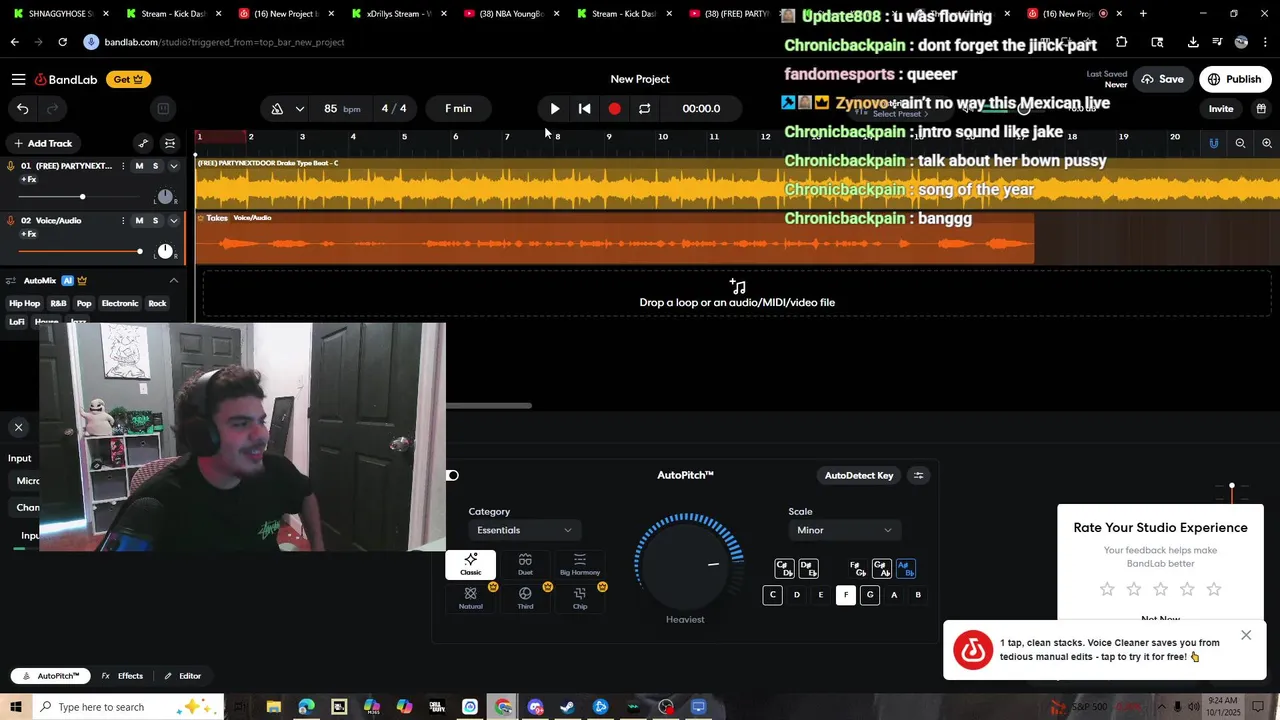Add Fx to track 01
This screenshot has width=1280, height=720.
[x=29, y=180]
